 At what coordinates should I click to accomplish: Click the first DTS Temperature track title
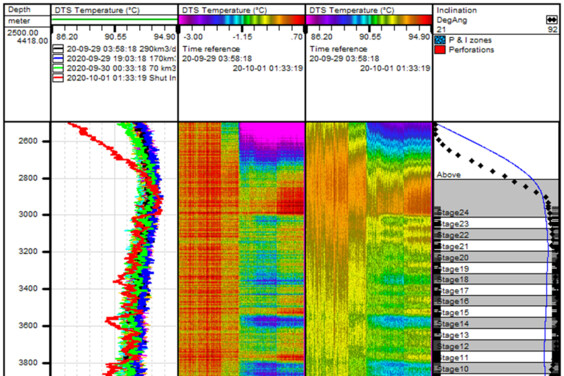click(x=97, y=10)
